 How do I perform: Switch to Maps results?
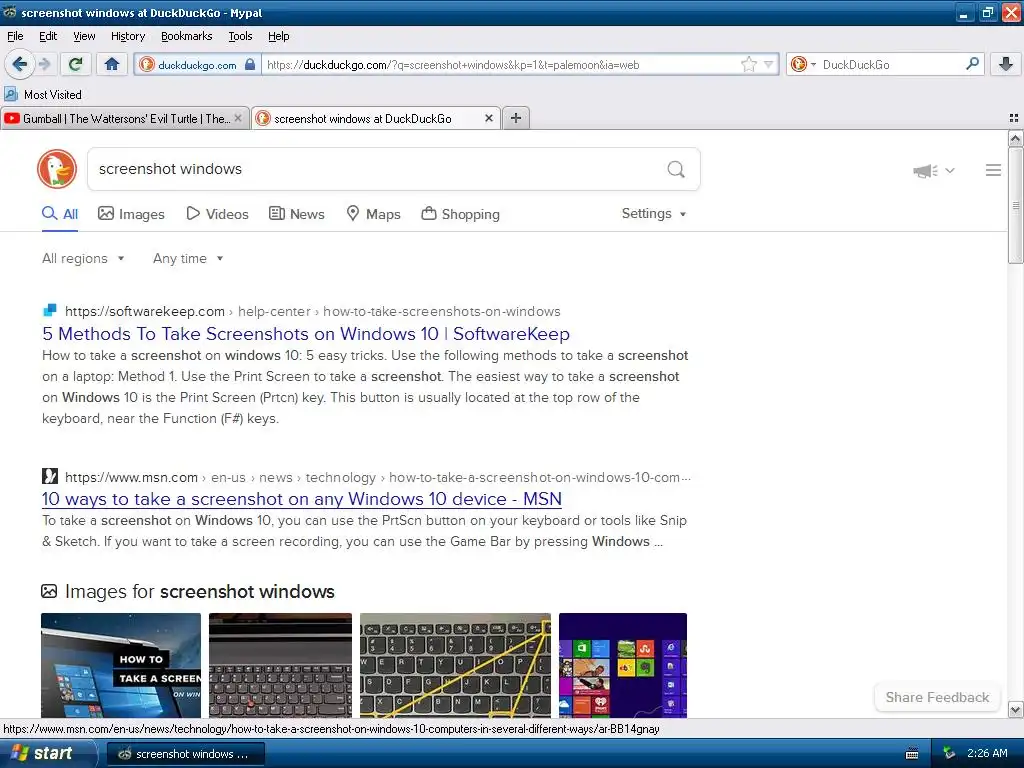373,214
